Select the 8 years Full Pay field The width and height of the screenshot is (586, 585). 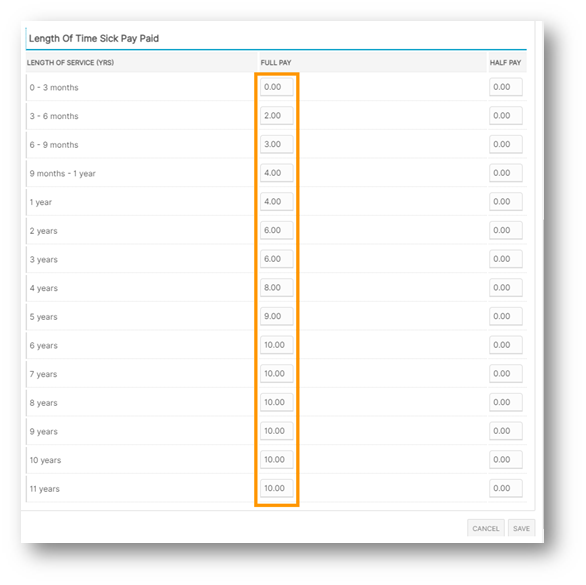[x=277, y=402]
